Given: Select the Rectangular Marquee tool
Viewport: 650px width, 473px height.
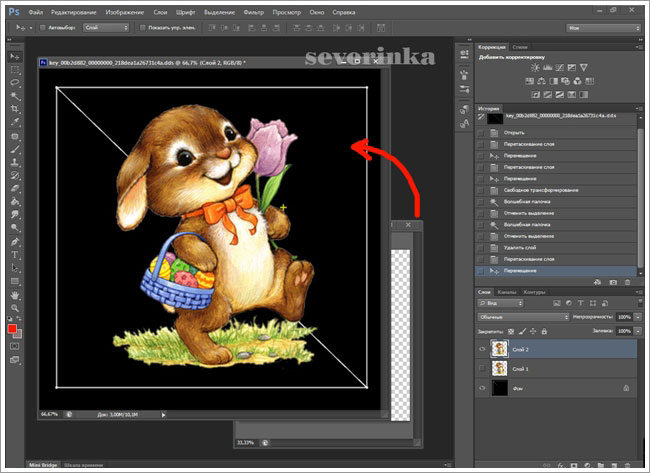Looking at the screenshot, I should 14,71.
